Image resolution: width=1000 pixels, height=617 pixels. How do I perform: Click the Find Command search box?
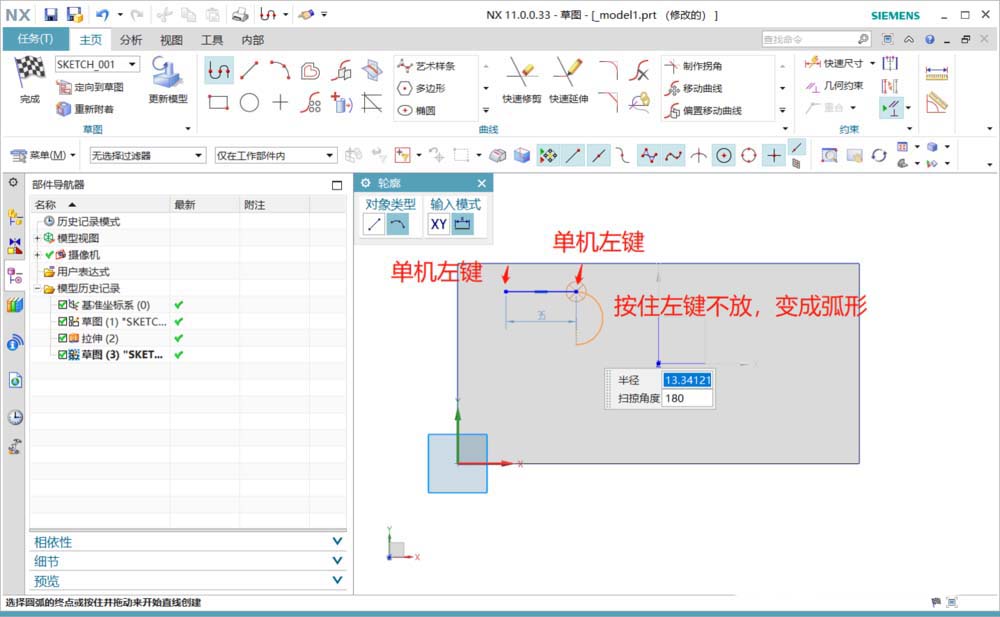tap(816, 39)
